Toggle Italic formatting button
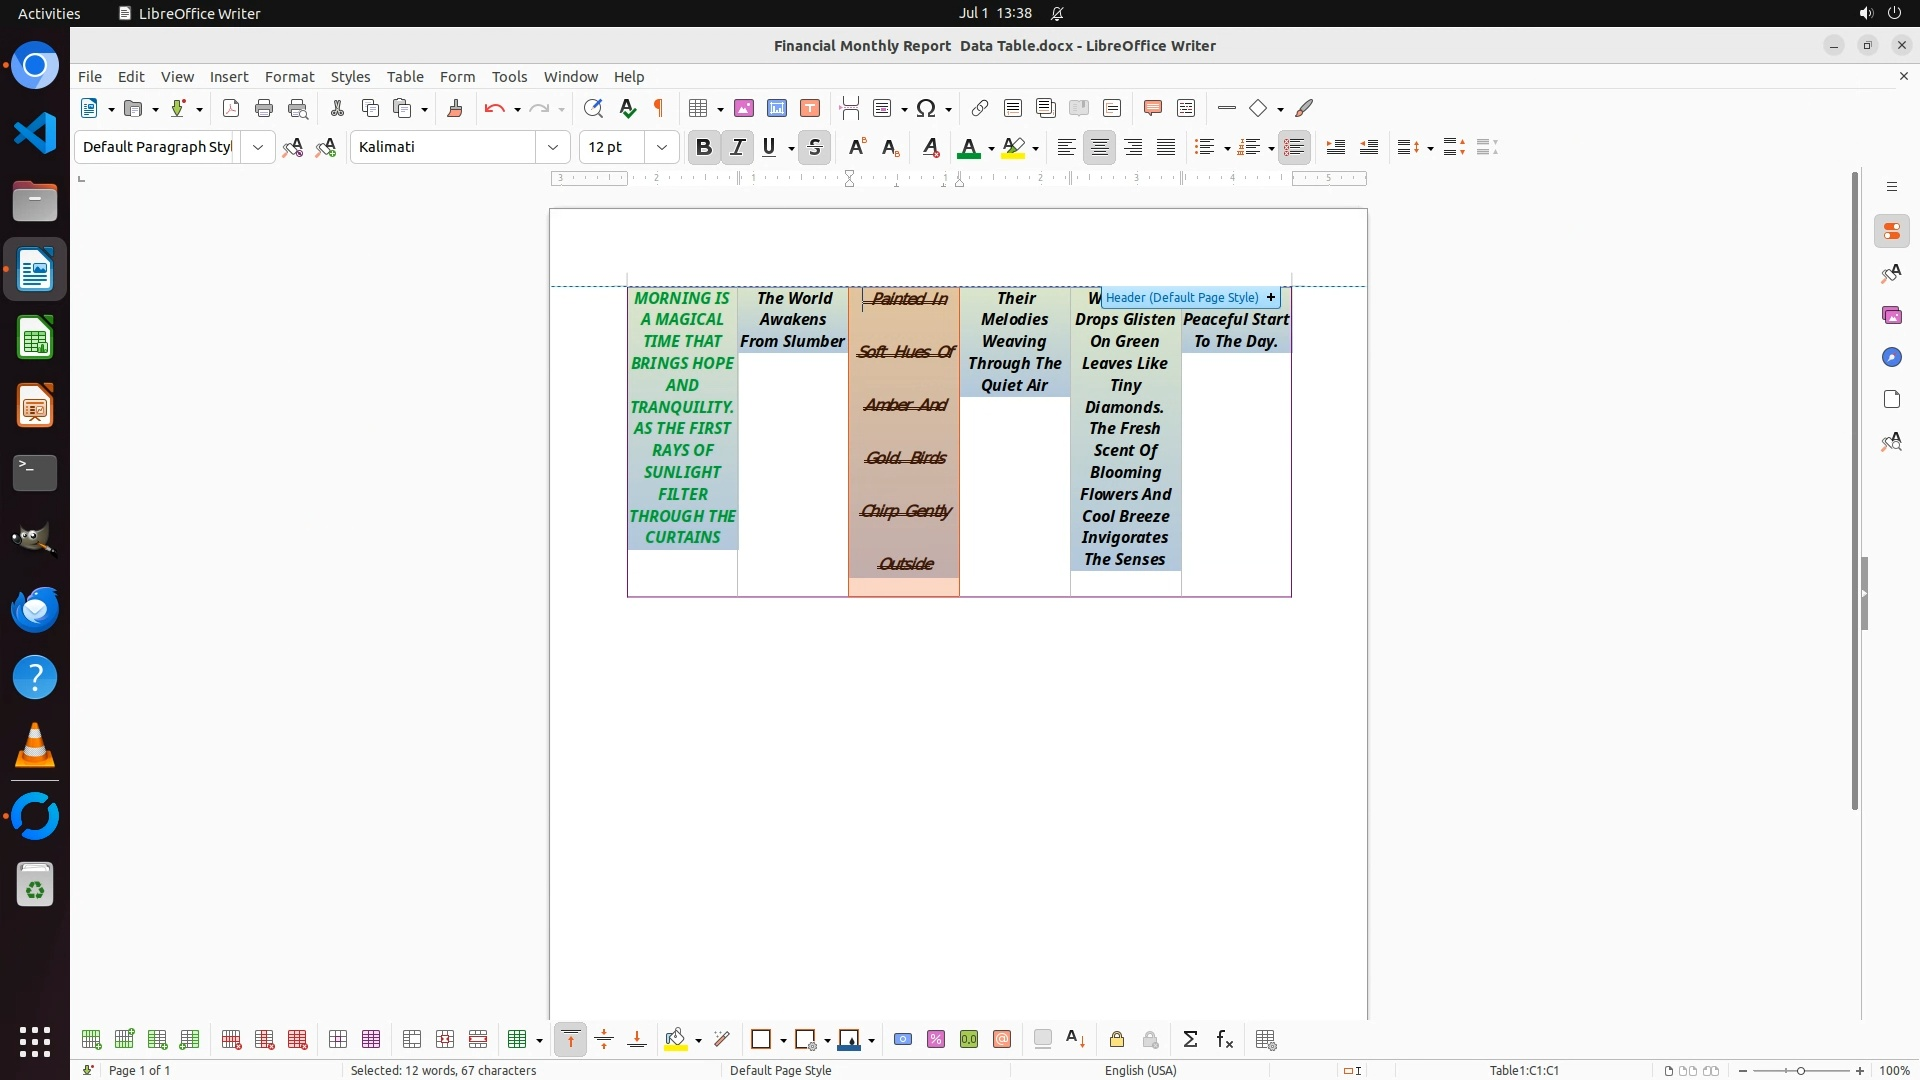 point(737,147)
